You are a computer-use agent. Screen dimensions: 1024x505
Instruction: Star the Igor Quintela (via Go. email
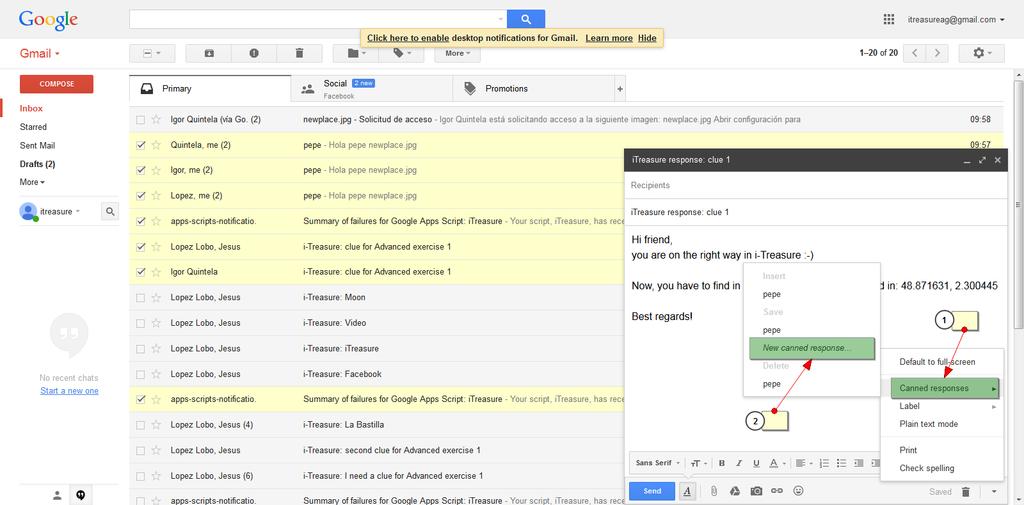point(156,120)
